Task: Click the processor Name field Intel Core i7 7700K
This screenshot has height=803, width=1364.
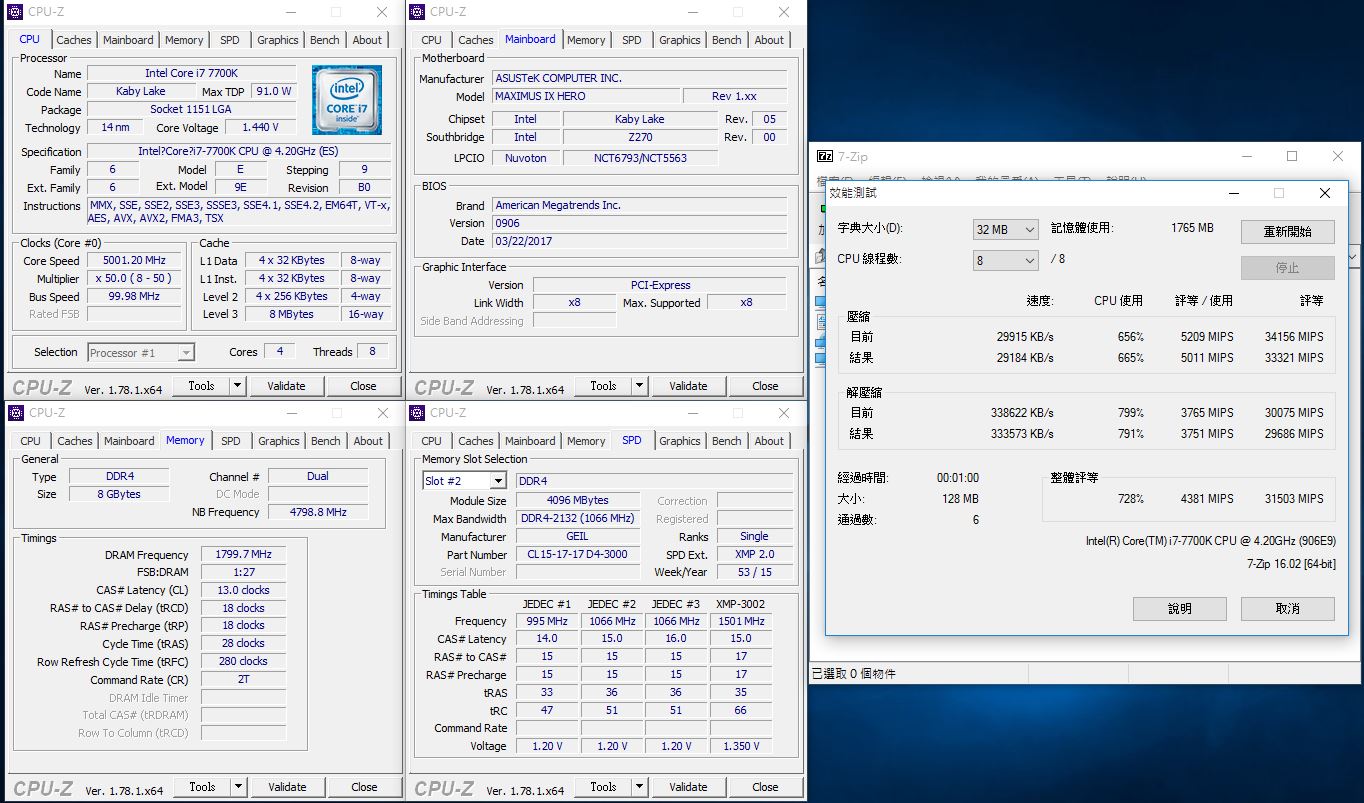Action: 191,73
